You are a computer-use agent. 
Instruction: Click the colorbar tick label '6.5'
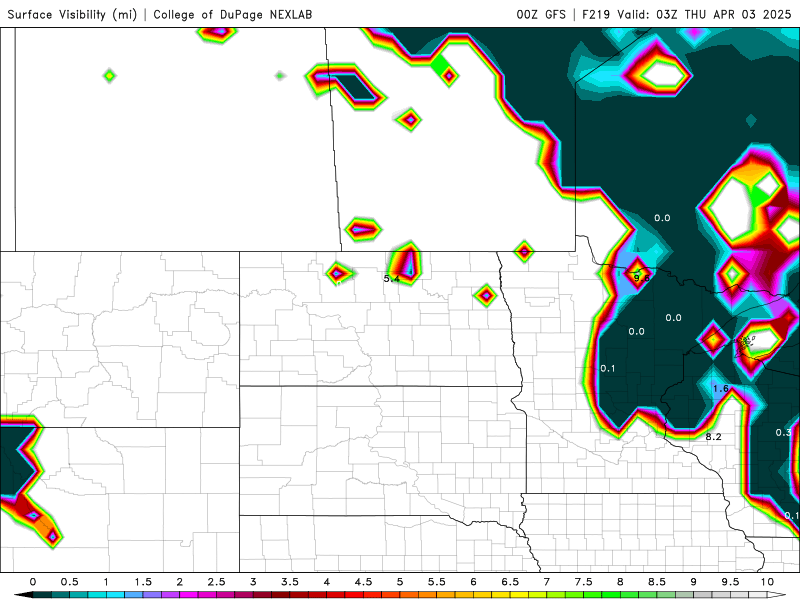pos(510,582)
